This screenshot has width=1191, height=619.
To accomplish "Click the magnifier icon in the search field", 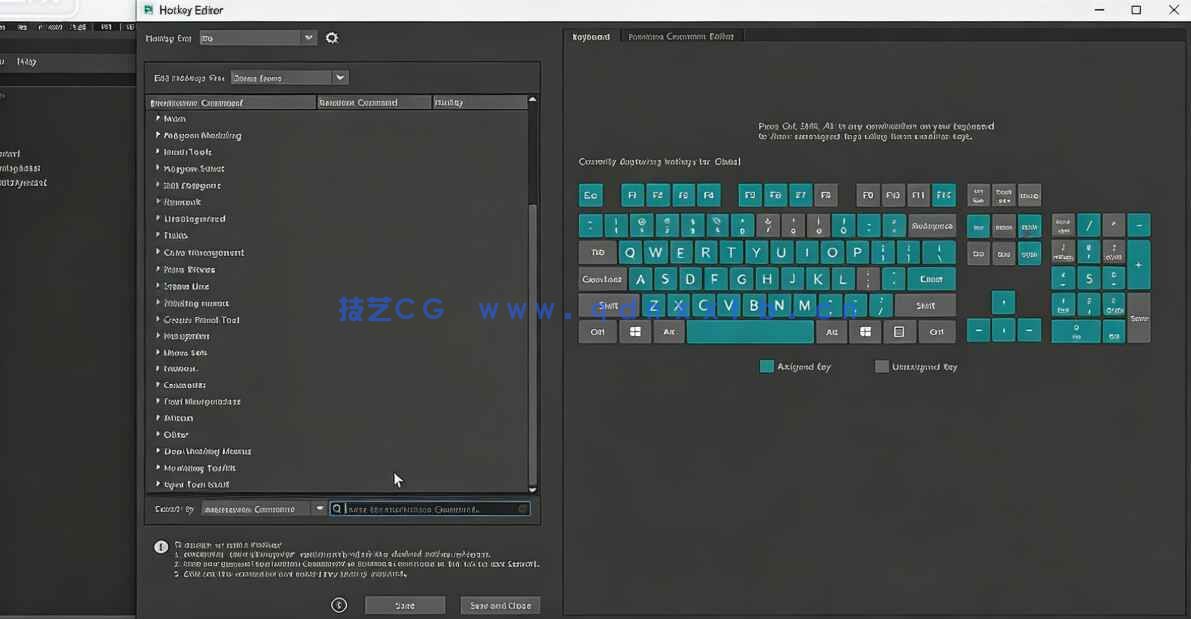I will click(x=337, y=509).
